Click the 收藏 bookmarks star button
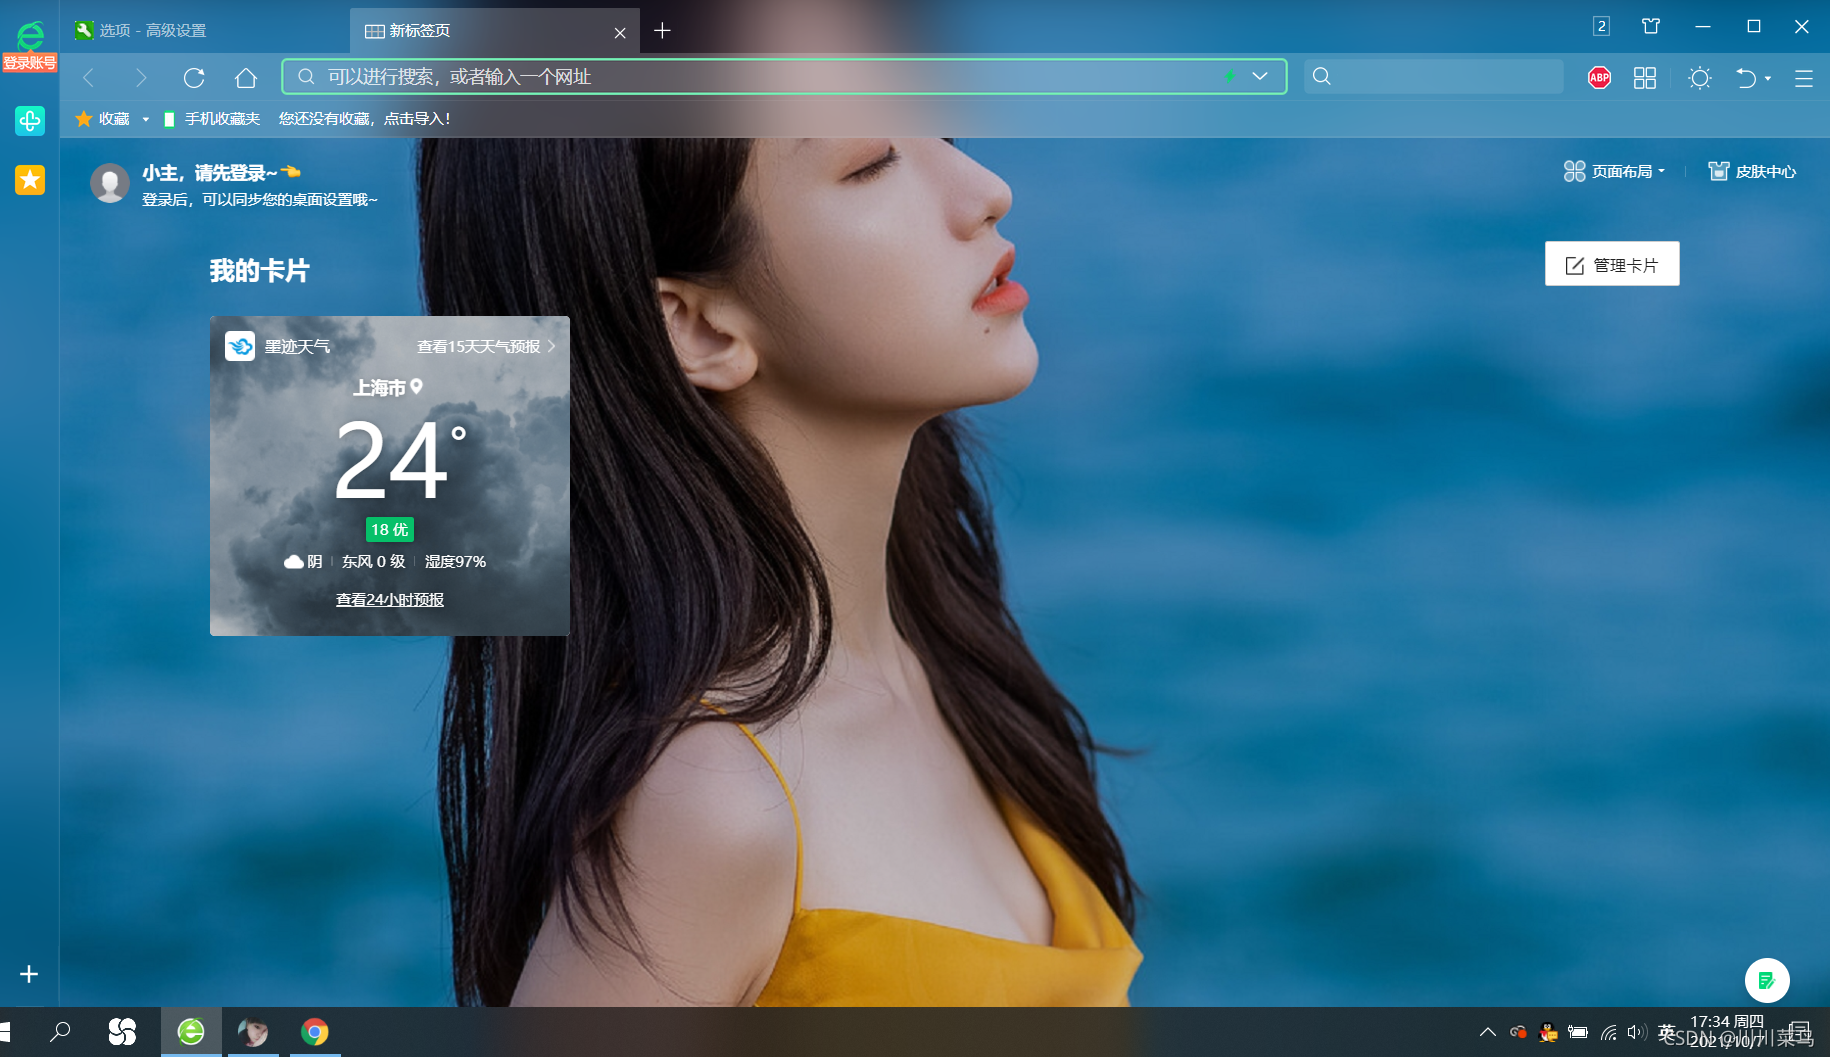This screenshot has height=1057, width=1830. click(x=103, y=119)
